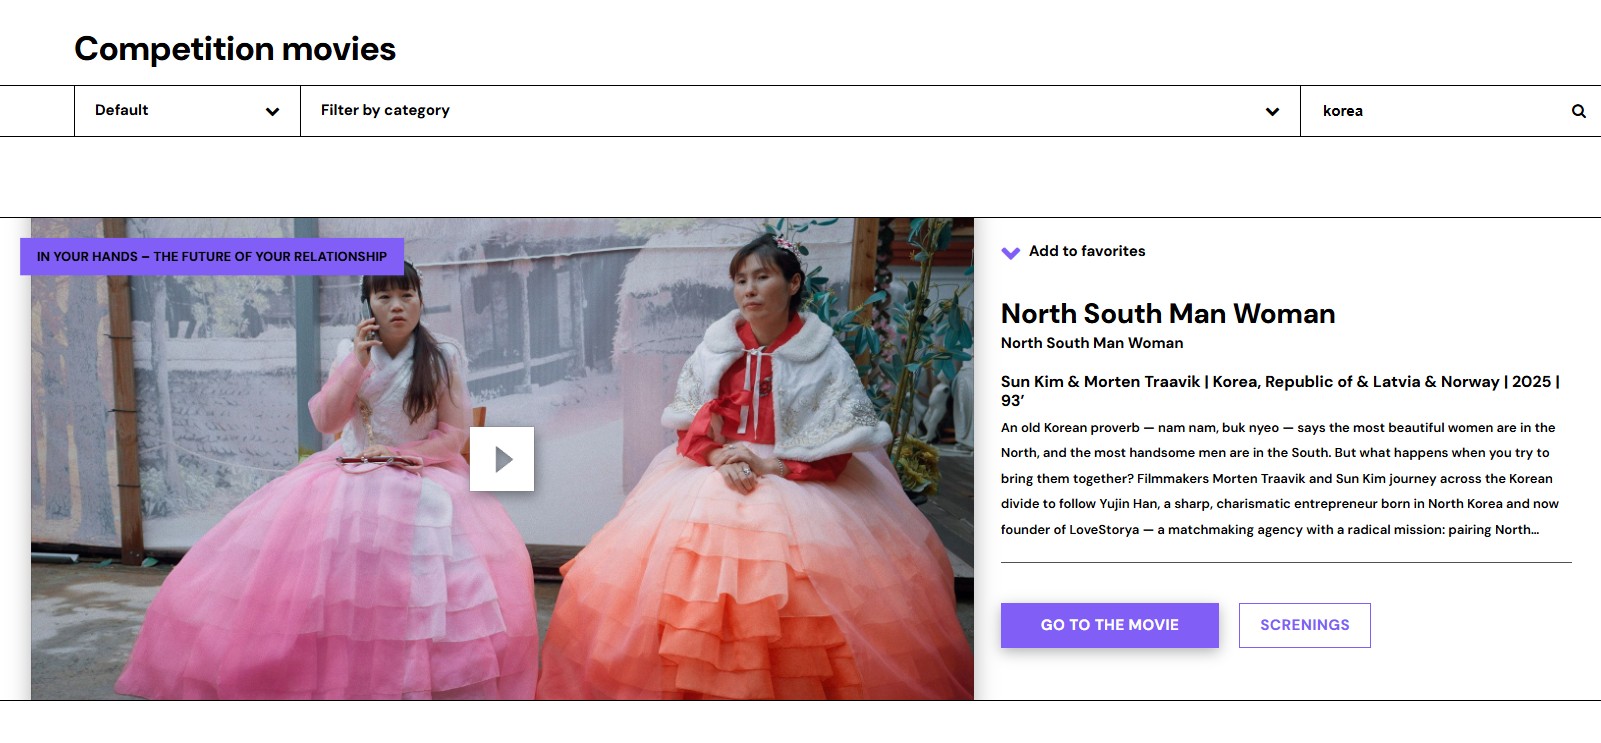The height and width of the screenshot is (743, 1601).
Task: Click the Default label in the sort box
Action: (122, 110)
